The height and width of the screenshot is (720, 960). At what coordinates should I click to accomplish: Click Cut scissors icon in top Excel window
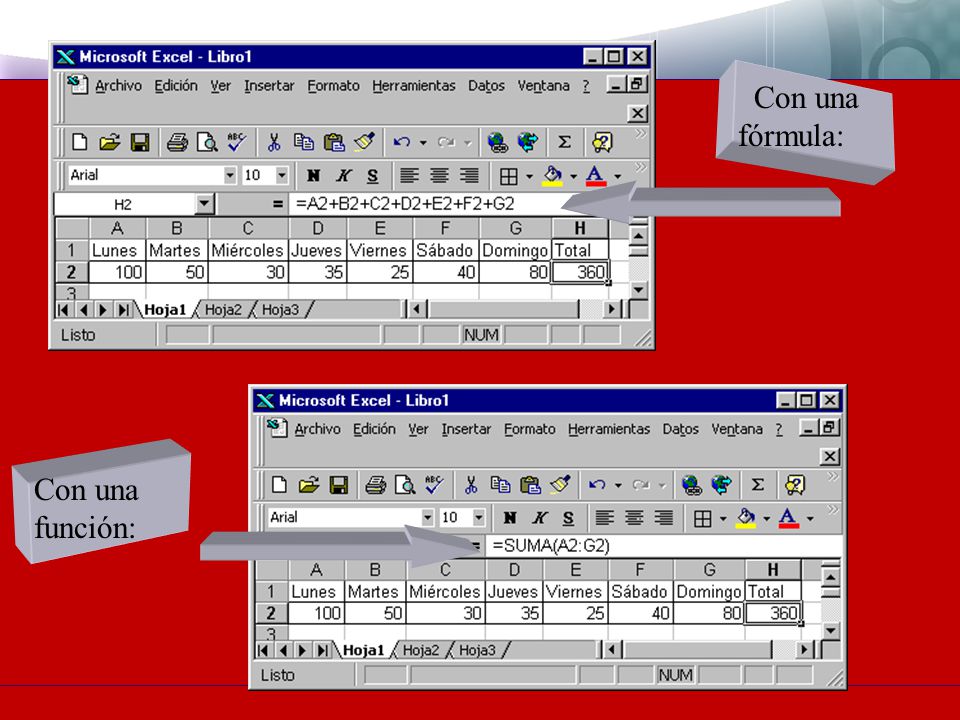click(274, 143)
